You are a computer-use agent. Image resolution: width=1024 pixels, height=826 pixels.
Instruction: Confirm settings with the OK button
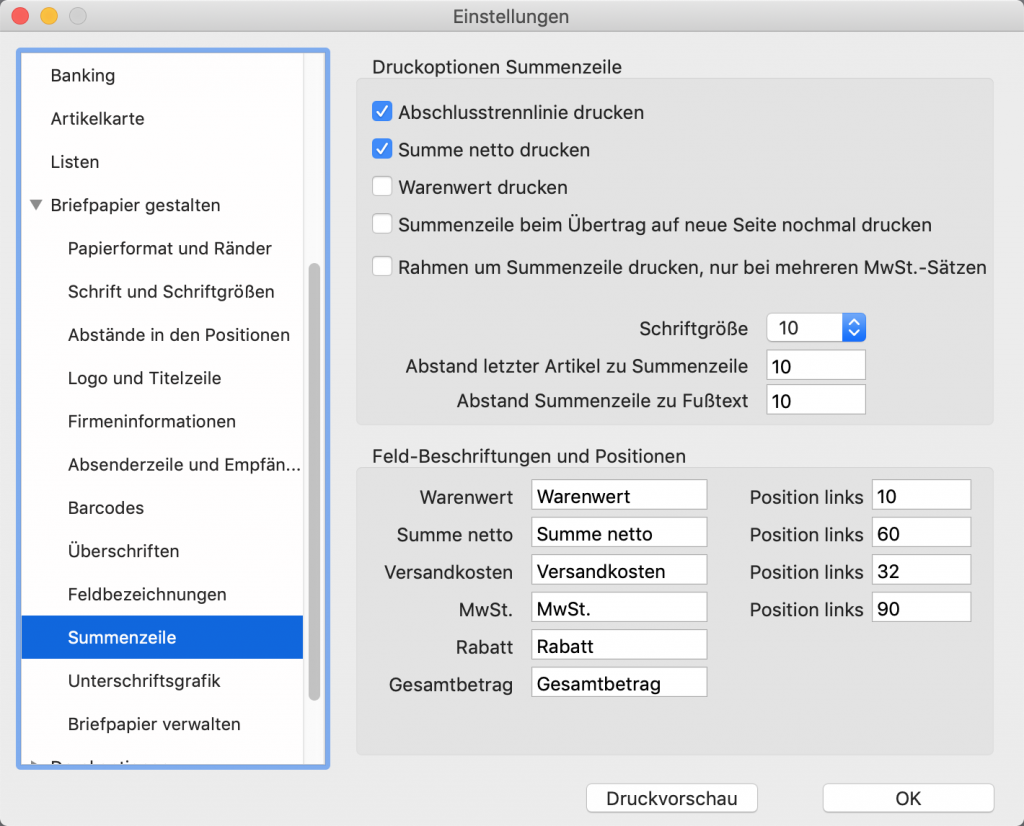908,798
